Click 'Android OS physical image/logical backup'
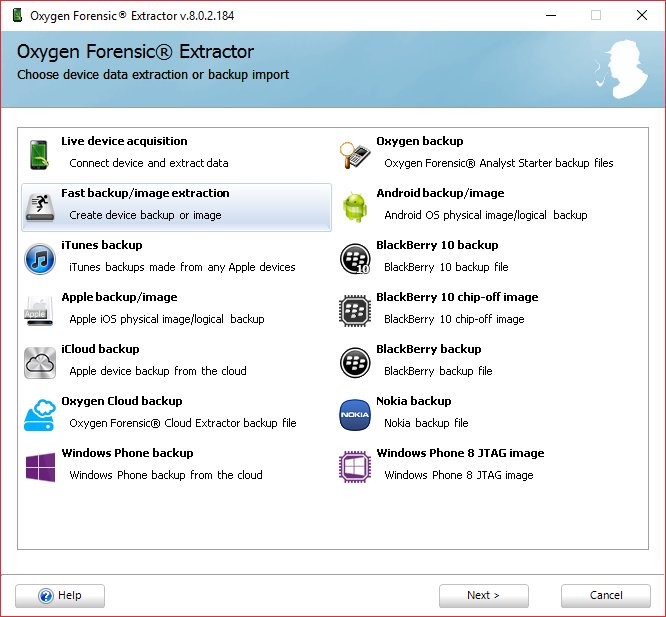The image size is (666, 617). pyautogui.click(x=485, y=215)
